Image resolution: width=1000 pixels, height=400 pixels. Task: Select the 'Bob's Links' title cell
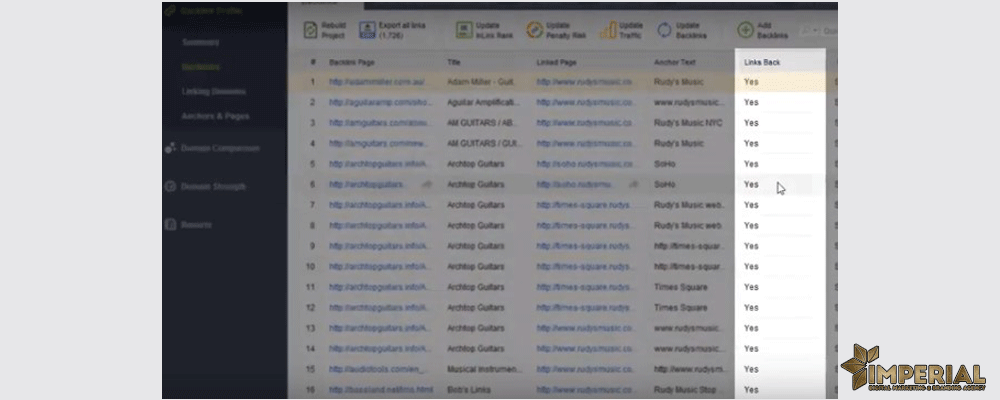click(x=467, y=389)
